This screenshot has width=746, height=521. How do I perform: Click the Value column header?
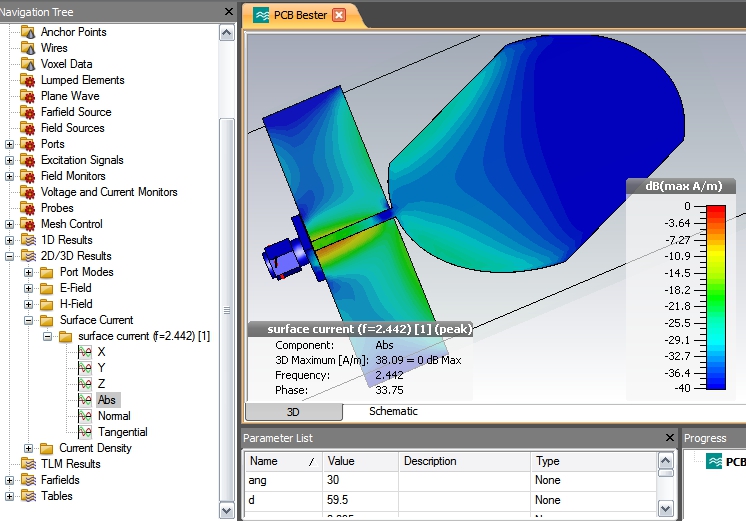(x=360, y=462)
